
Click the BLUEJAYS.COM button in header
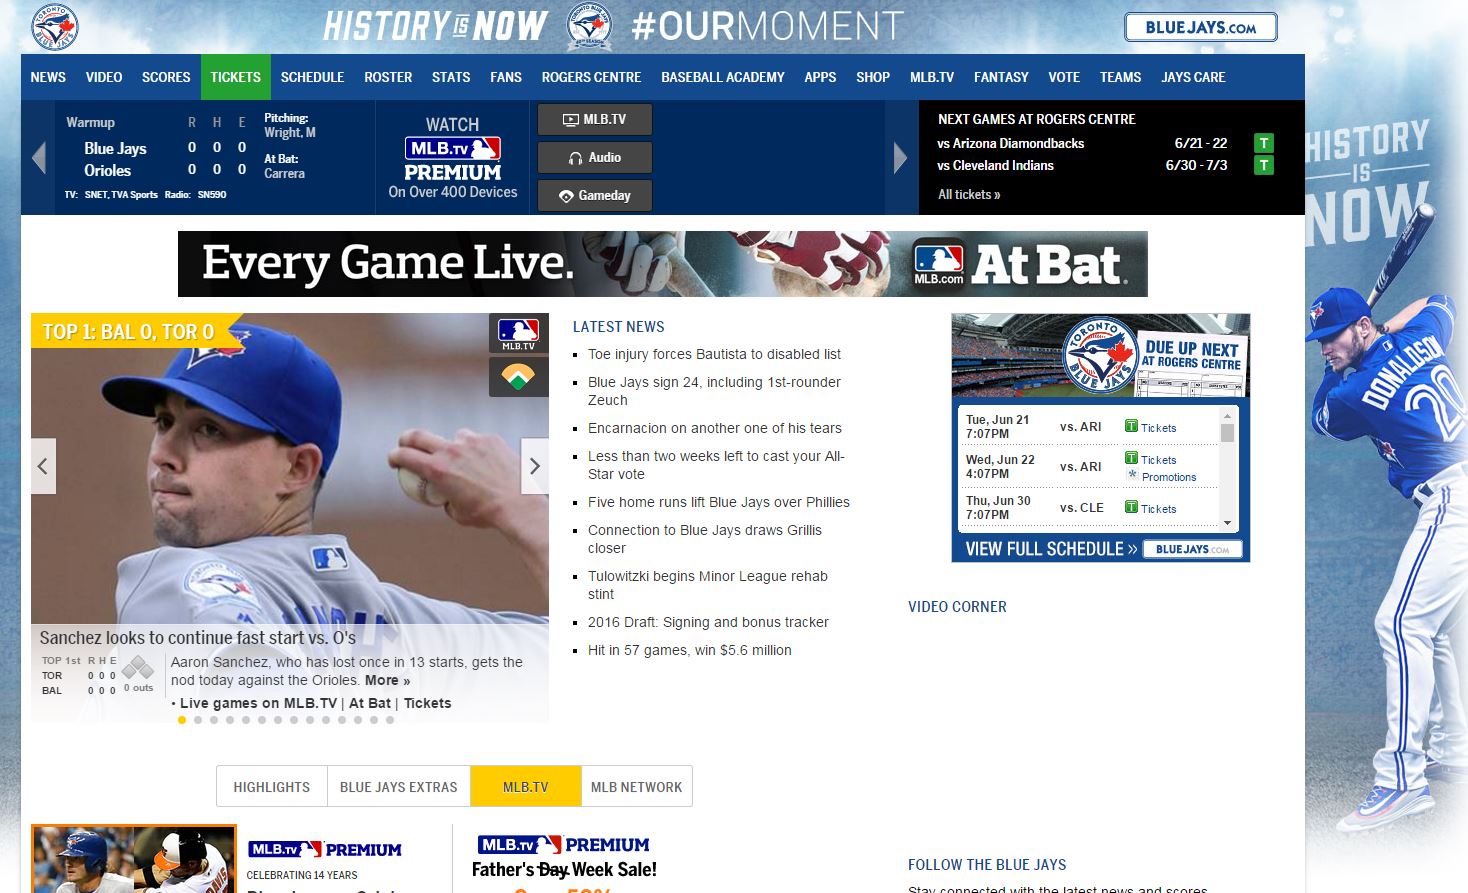pyautogui.click(x=1201, y=27)
